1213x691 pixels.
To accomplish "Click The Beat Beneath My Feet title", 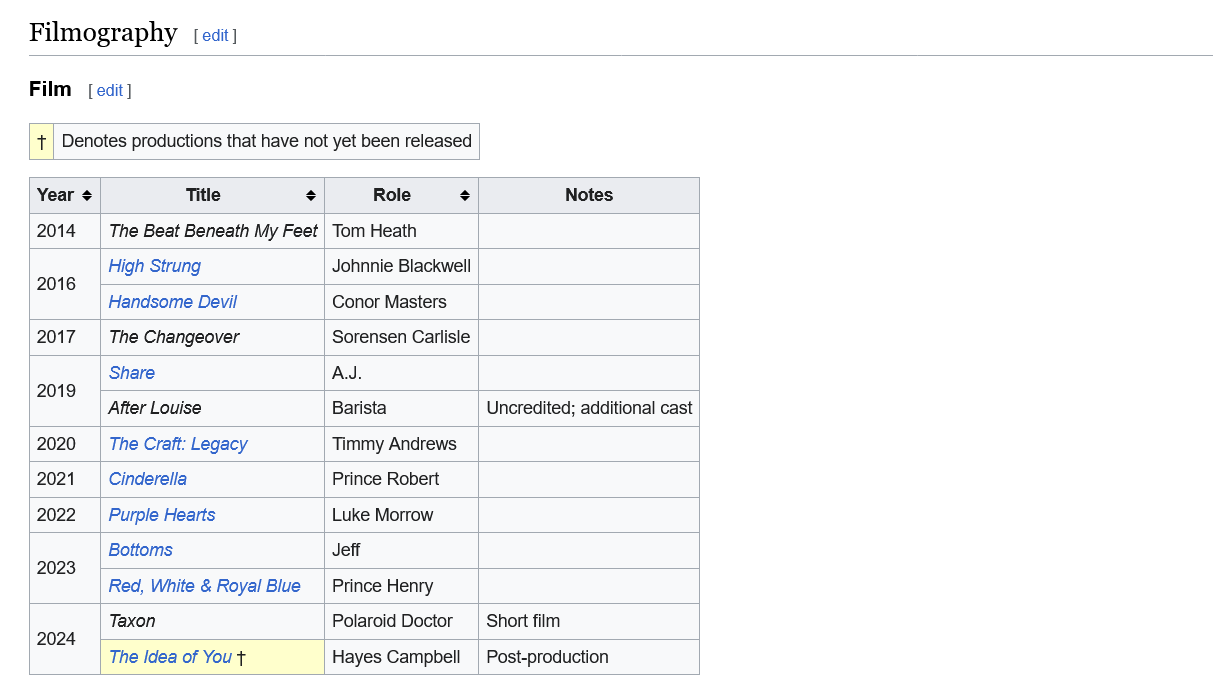I will (x=212, y=231).
